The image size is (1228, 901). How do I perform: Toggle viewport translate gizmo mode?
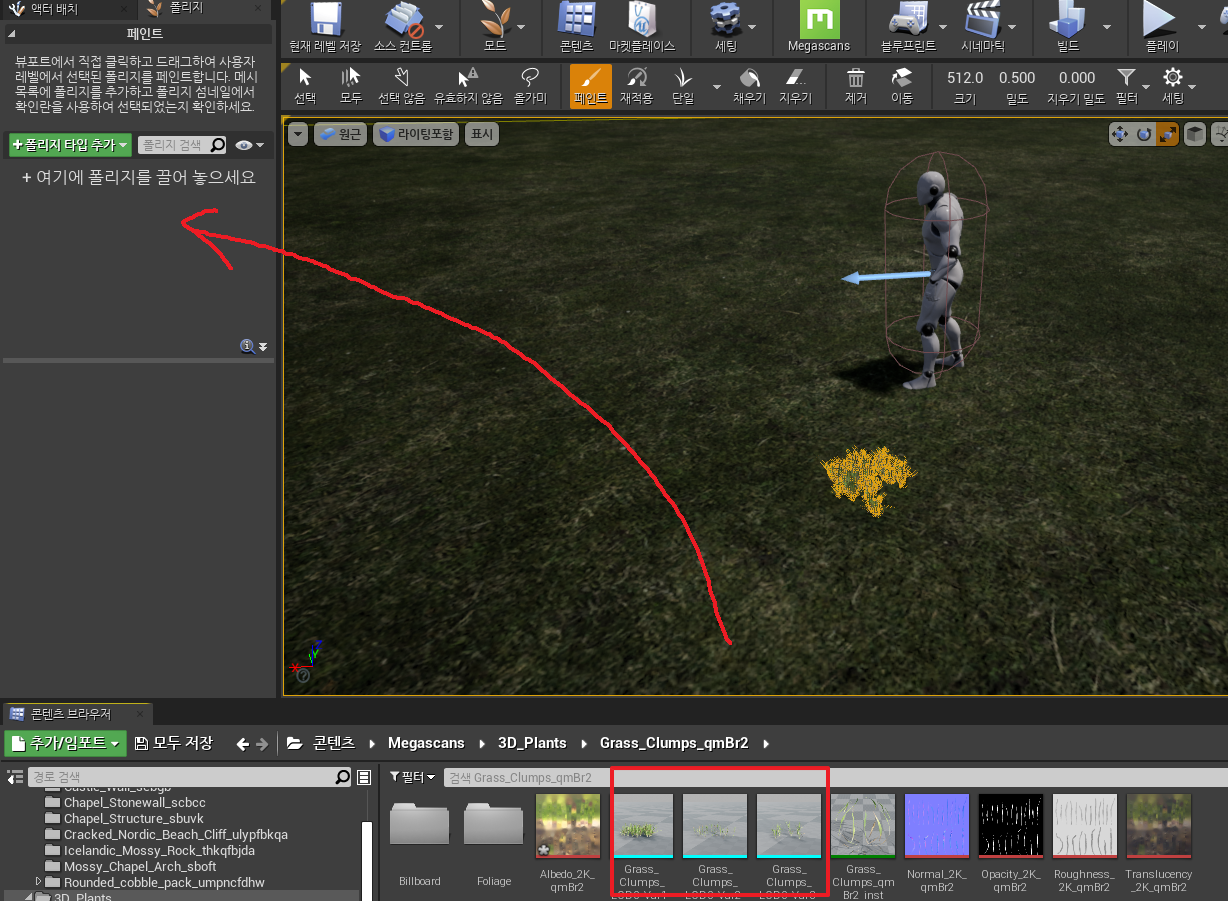pyautogui.click(x=1120, y=134)
